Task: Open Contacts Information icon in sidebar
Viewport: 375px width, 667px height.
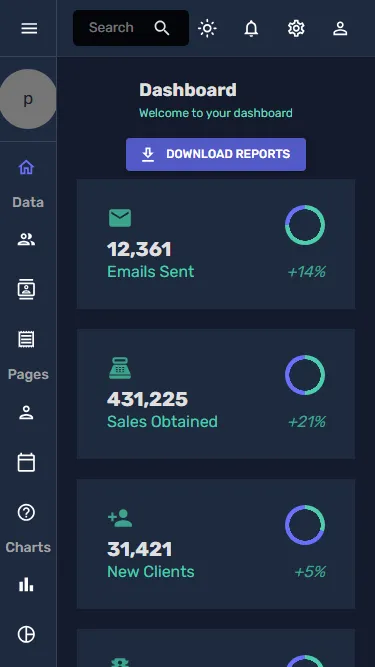Action: [x=26, y=289]
